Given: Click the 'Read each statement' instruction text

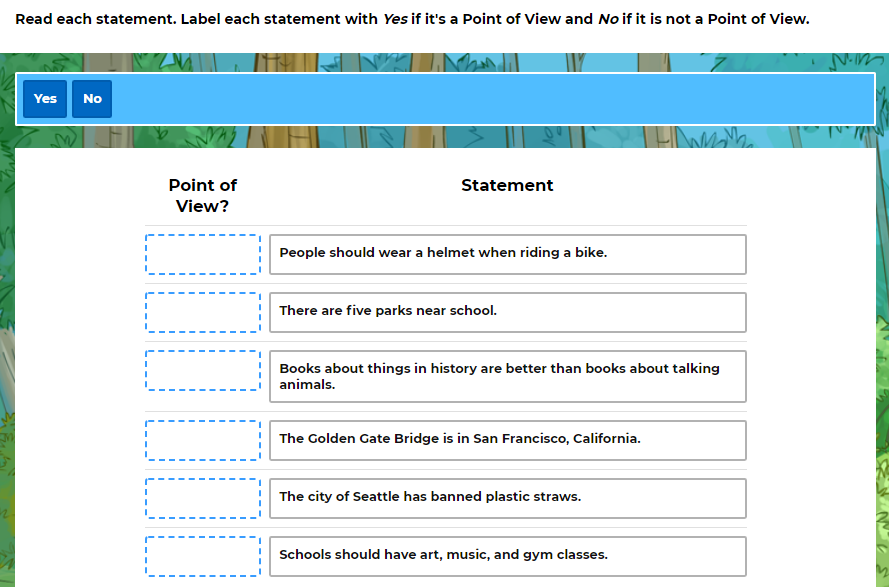Looking at the screenshot, I should click(95, 19).
